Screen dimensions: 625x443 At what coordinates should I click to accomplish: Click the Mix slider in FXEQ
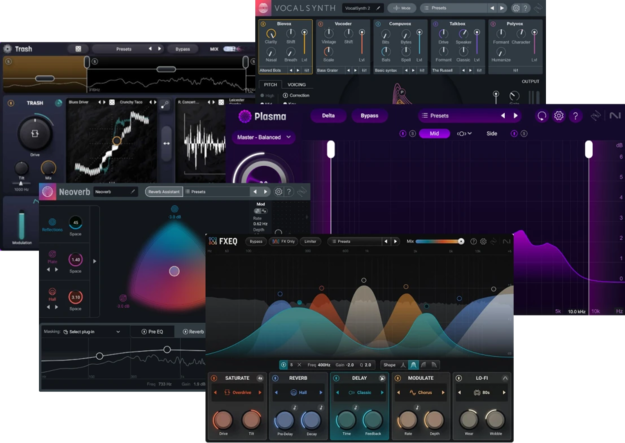click(440, 241)
